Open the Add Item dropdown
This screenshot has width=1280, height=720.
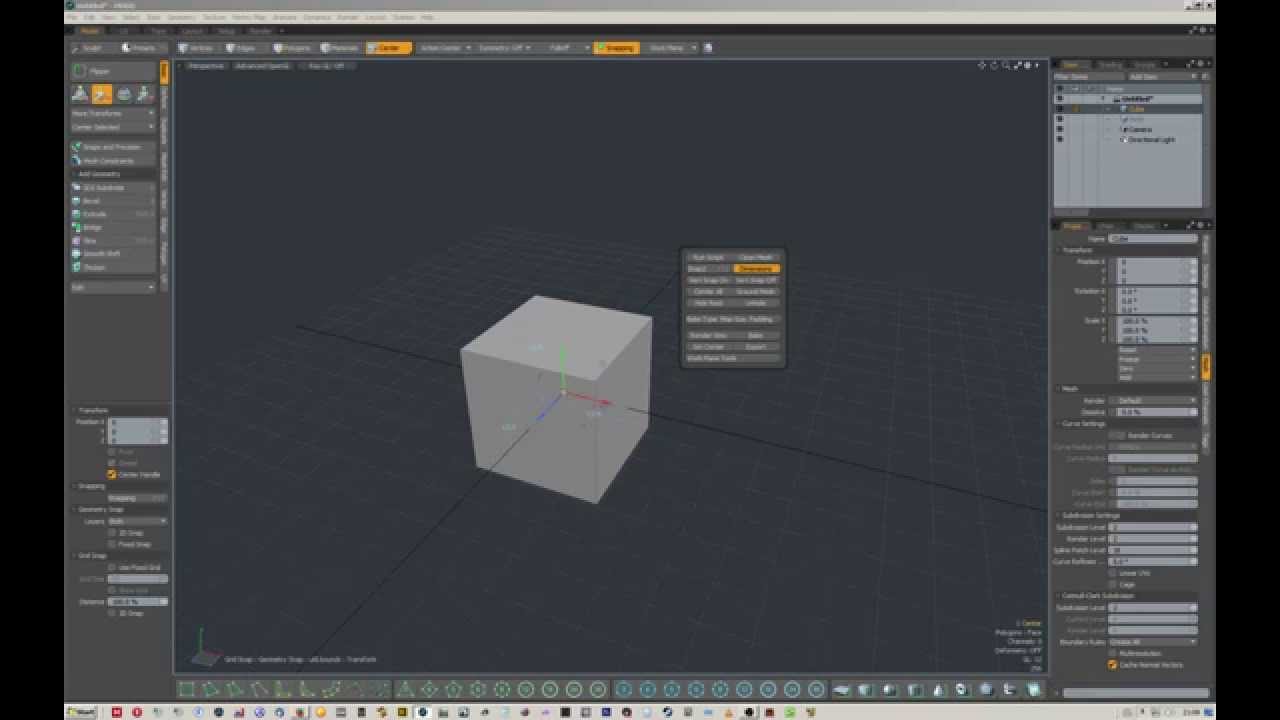1163,76
